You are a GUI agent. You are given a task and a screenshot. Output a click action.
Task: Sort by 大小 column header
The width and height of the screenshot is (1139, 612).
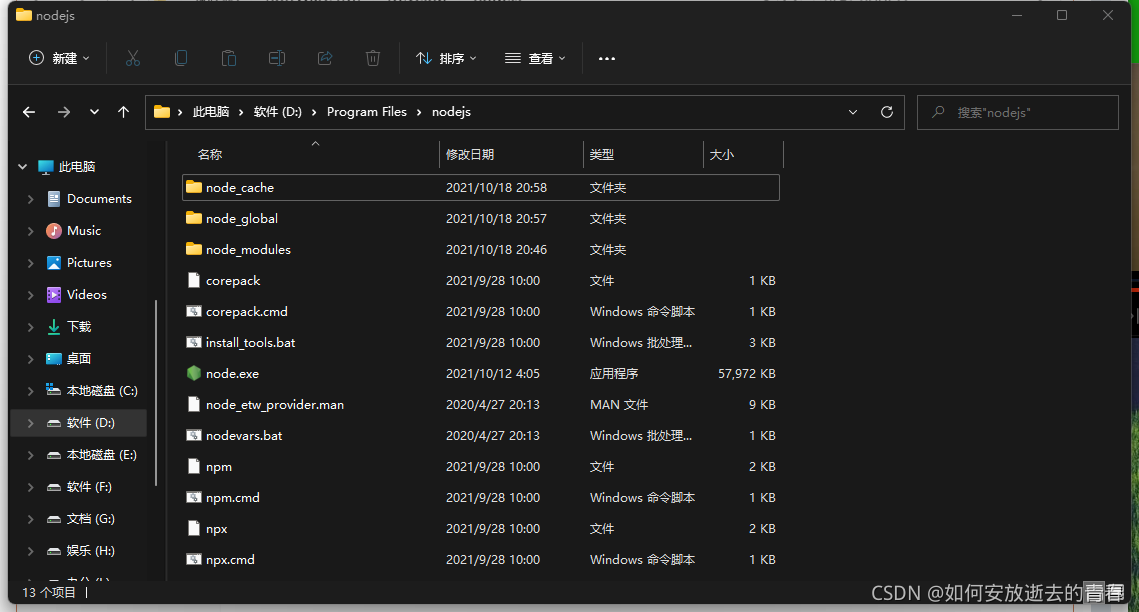click(x=721, y=155)
